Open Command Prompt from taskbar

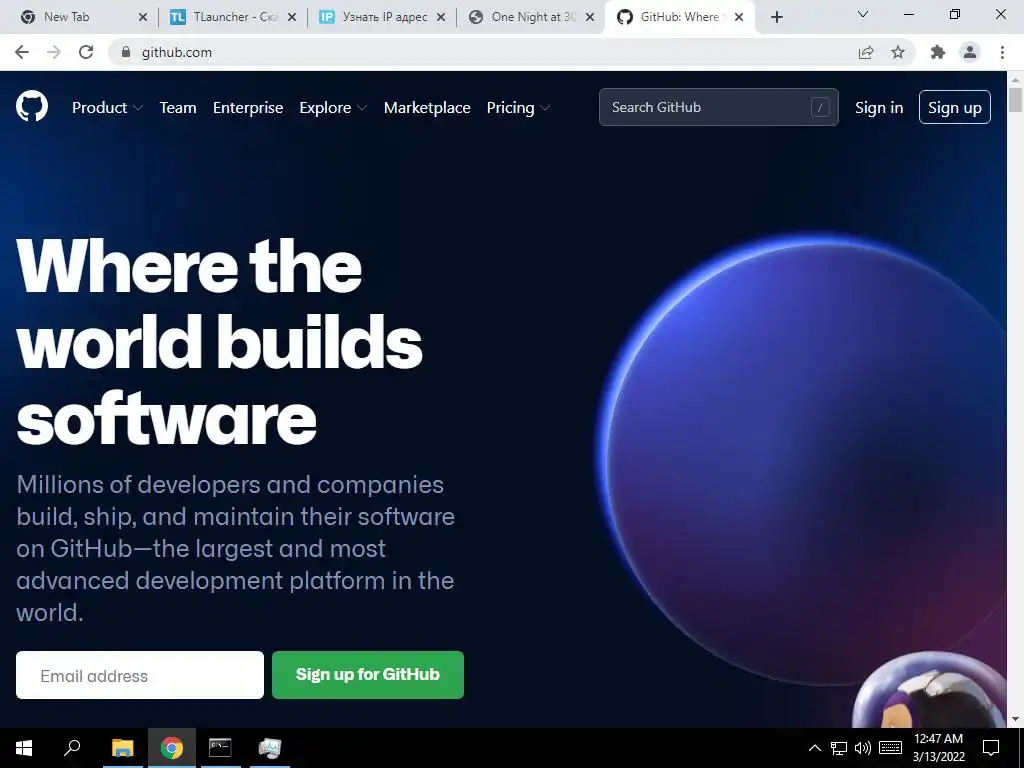(220, 748)
